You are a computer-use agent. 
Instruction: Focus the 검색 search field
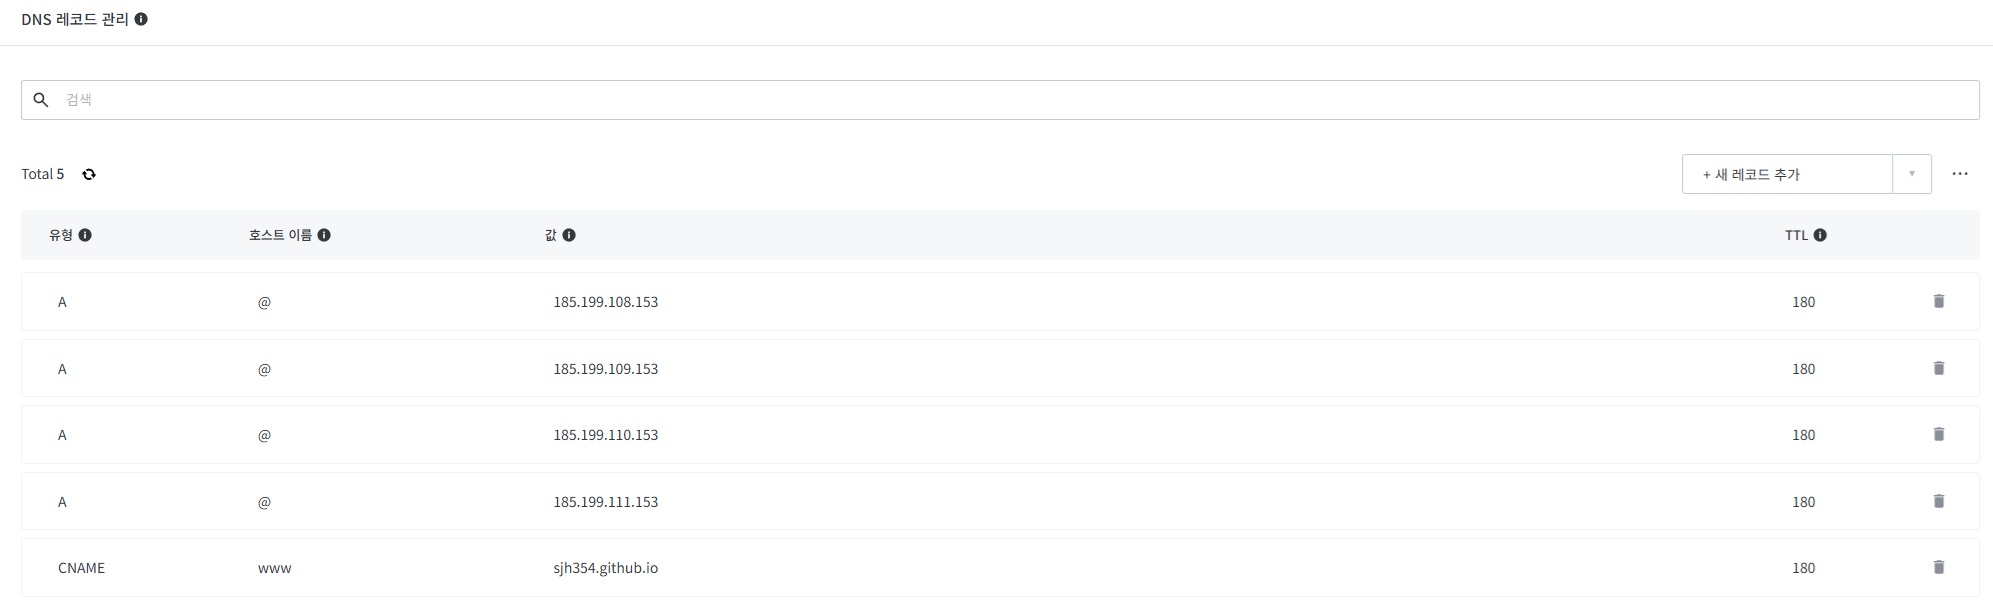click(x=1000, y=100)
